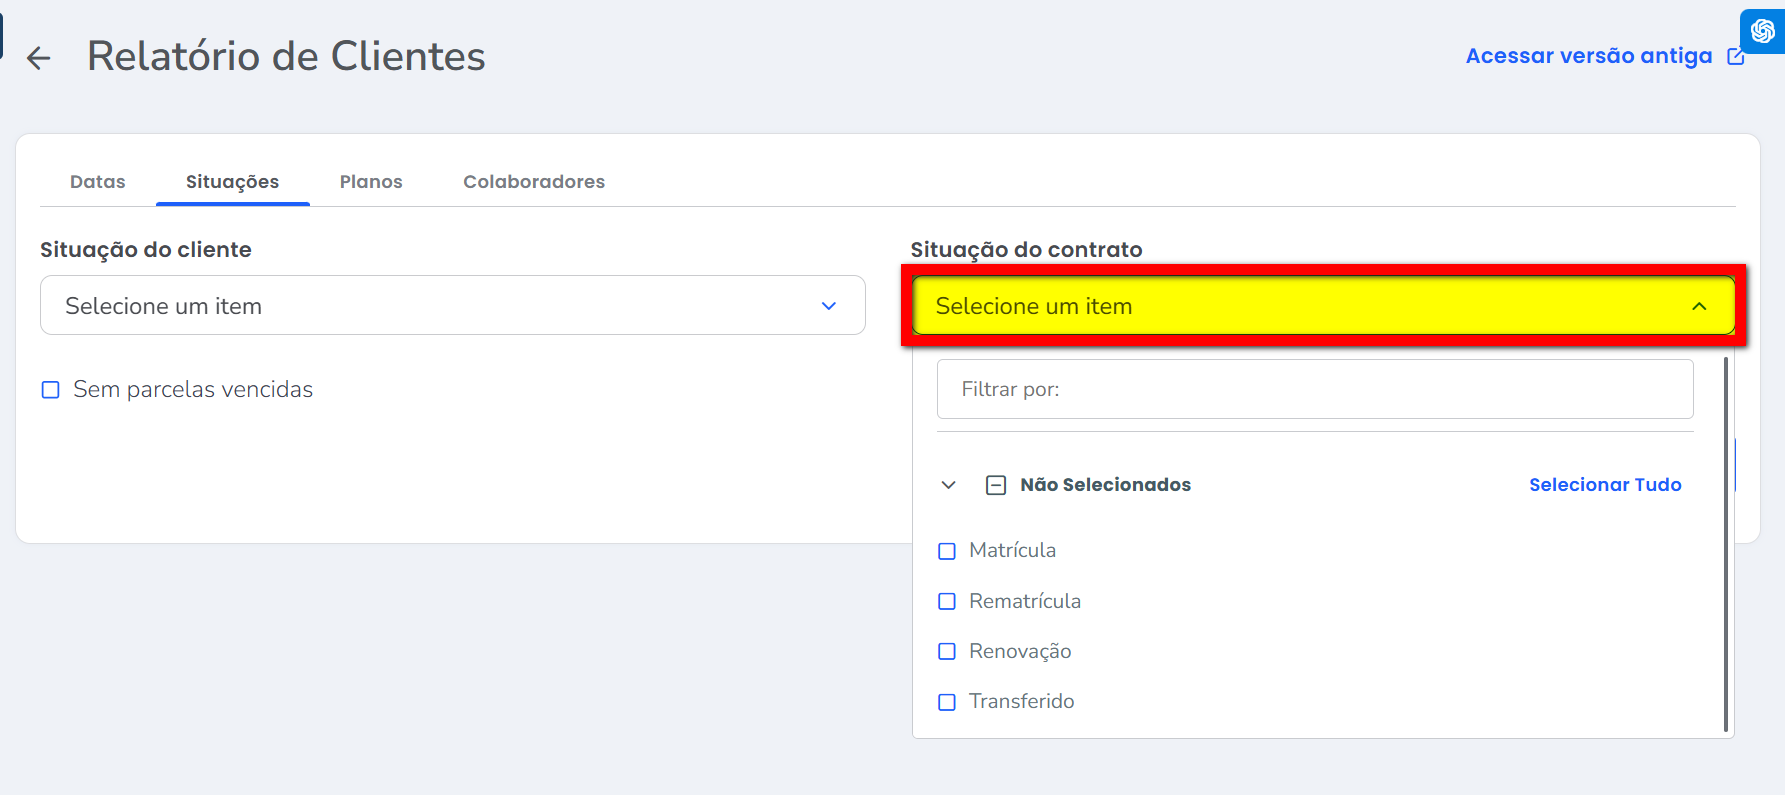Viewport: 1785px width, 795px height.
Task: Select the Renovação checkbox
Action: 947,651
